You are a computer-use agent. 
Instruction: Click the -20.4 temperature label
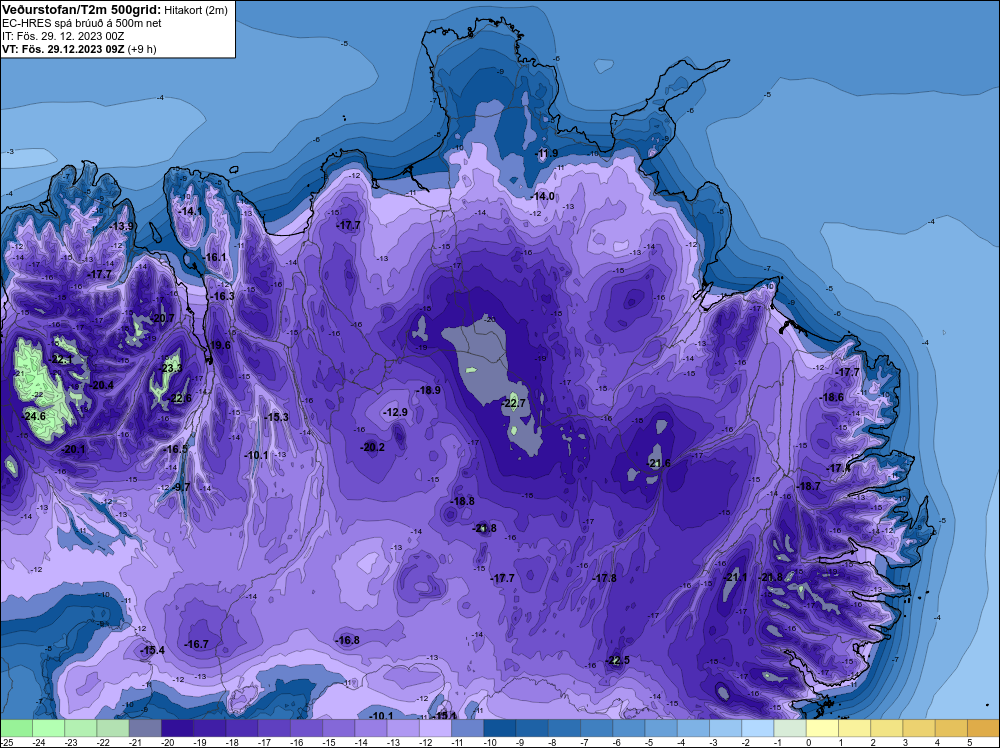pyautogui.click(x=102, y=385)
